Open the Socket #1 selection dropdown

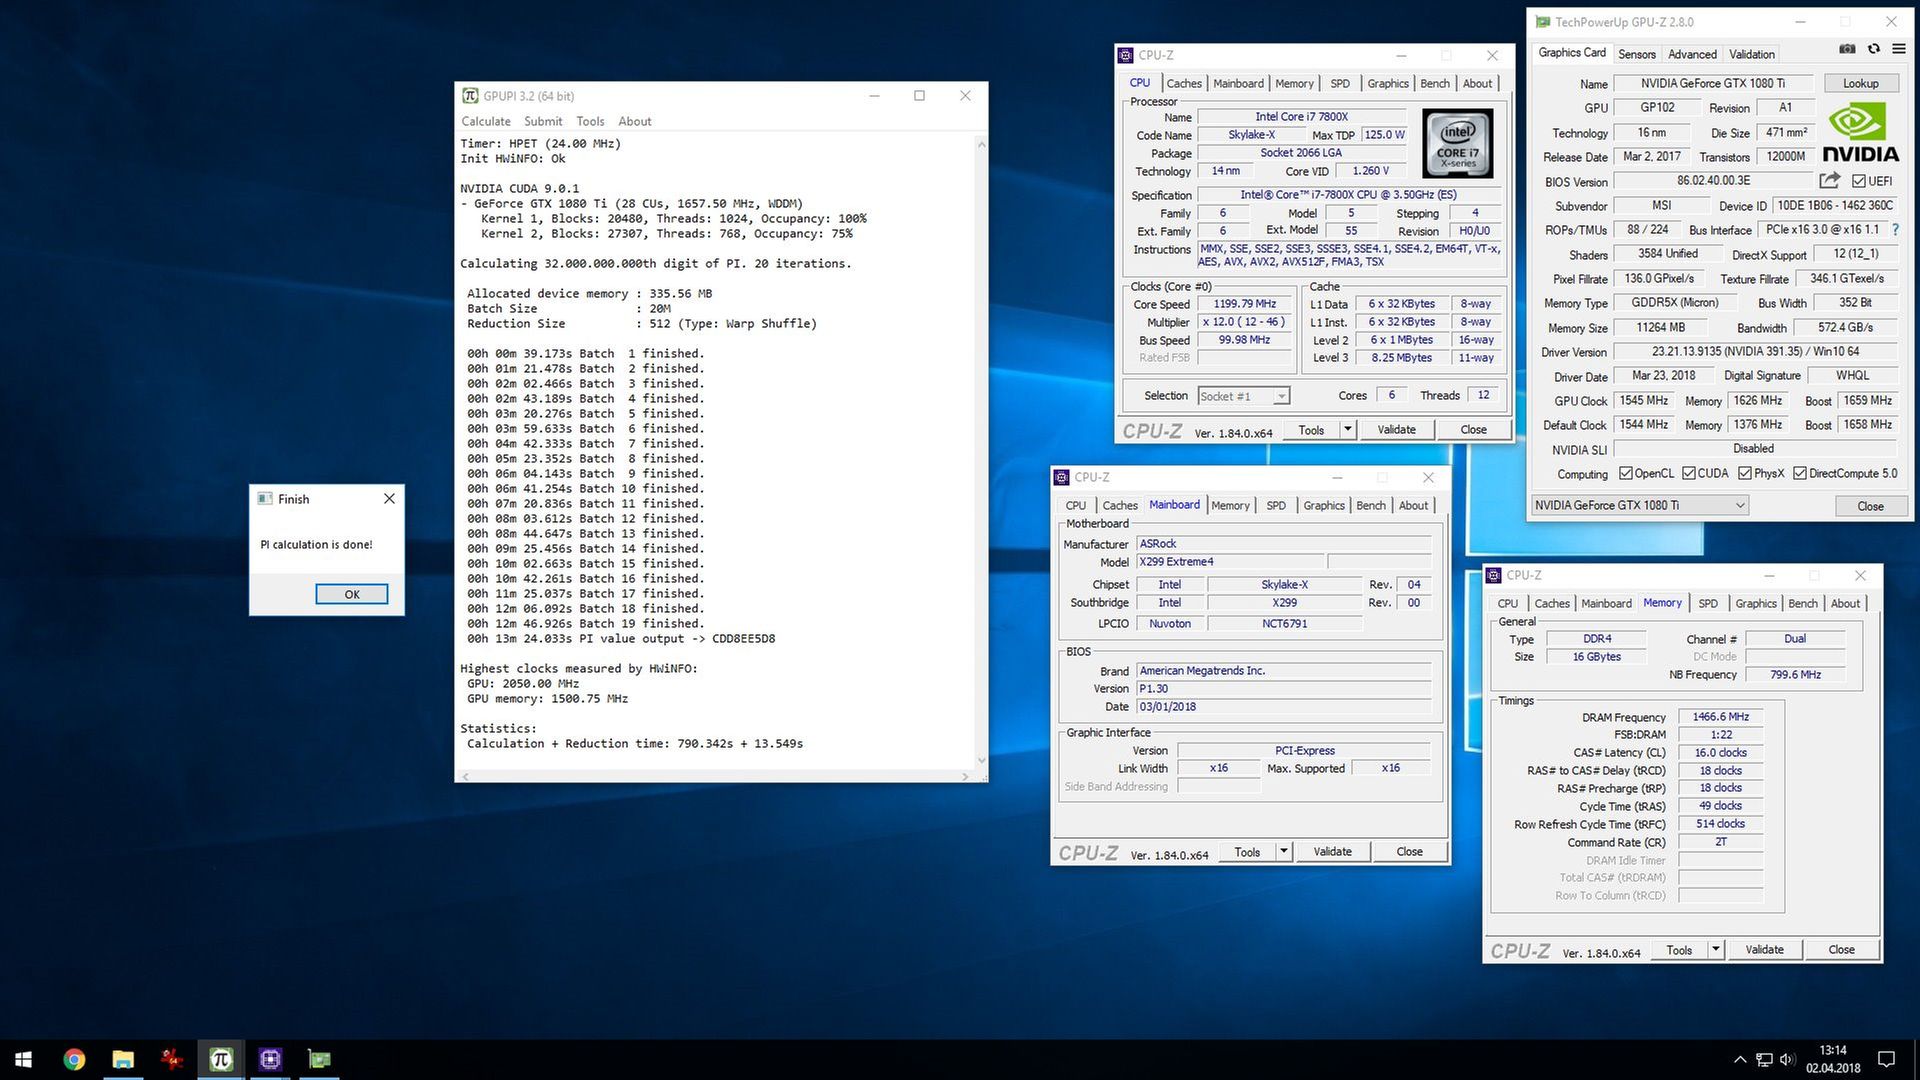pos(1244,396)
